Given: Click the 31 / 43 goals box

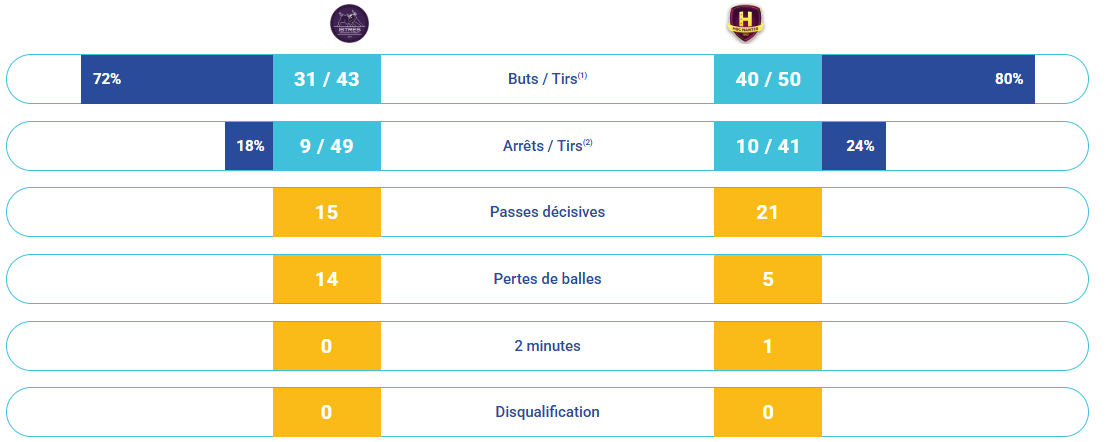Looking at the screenshot, I should [x=327, y=79].
